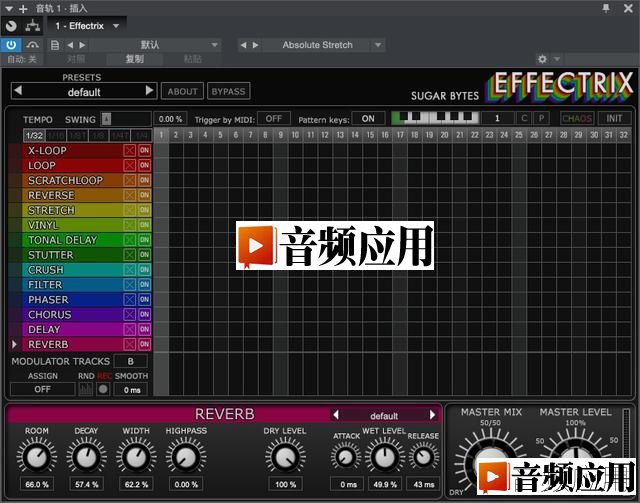Click the pattern keyboard selector
The width and height of the screenshot is (640, 503).
point(435,118)
